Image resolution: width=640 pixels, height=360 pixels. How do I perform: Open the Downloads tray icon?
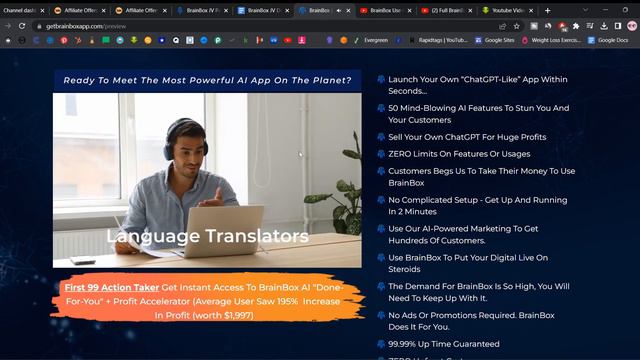tap(604, 26)
